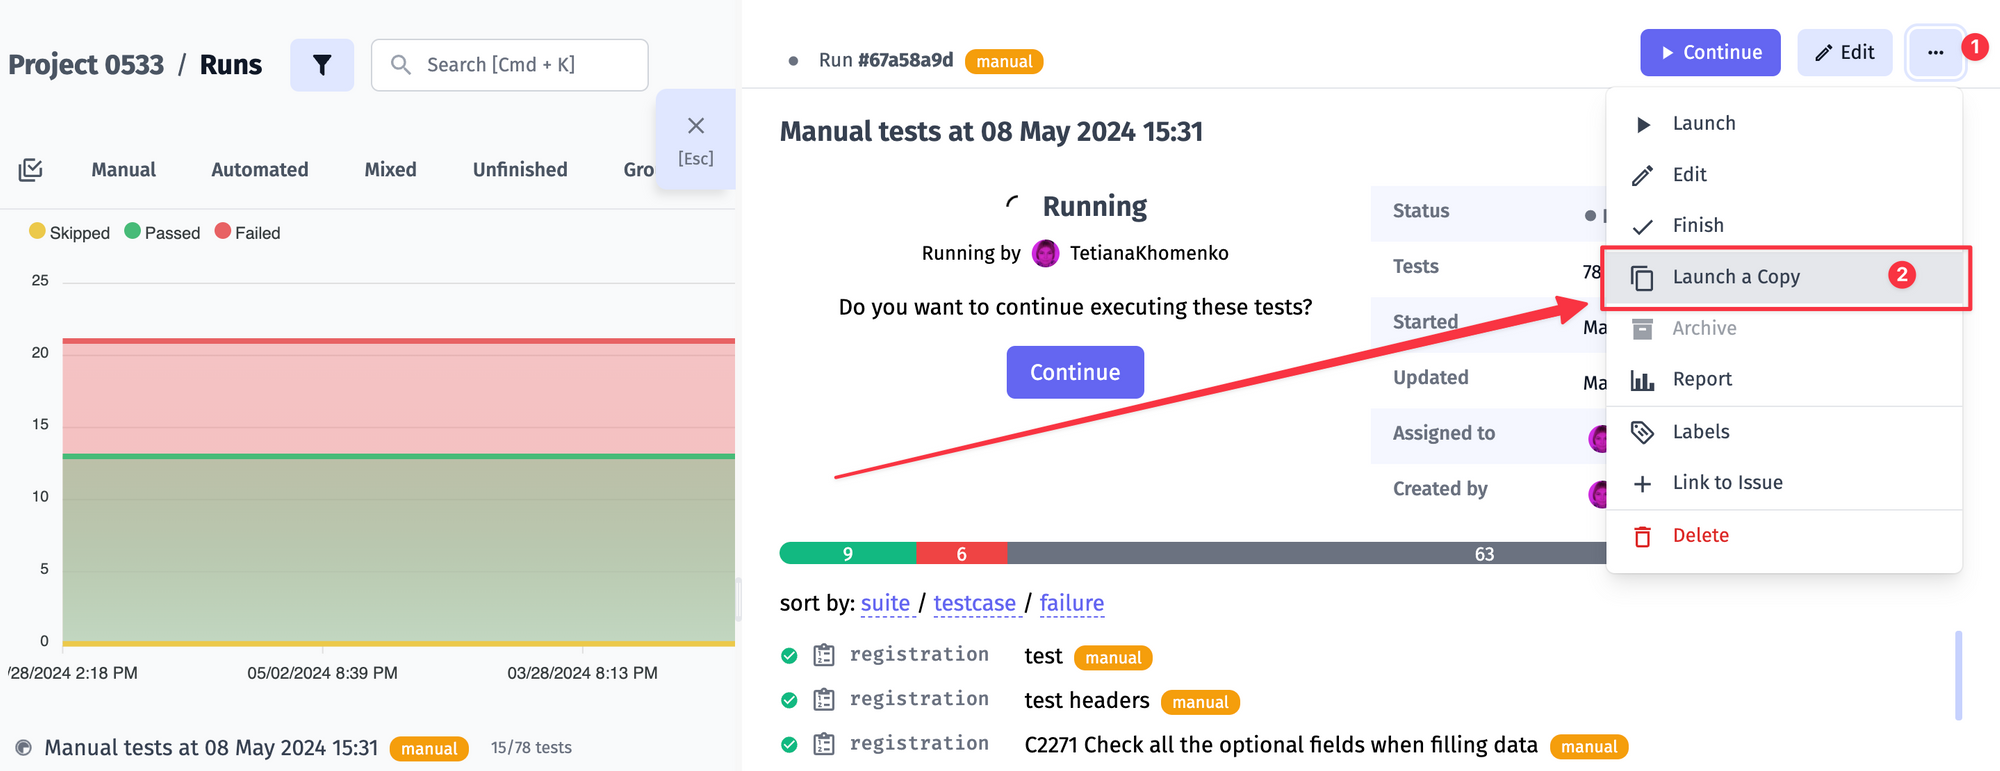Click the red failed segment showing 6
This screenshot has height=771, width=2000.
pyautogui.click(x=962, y=554)
